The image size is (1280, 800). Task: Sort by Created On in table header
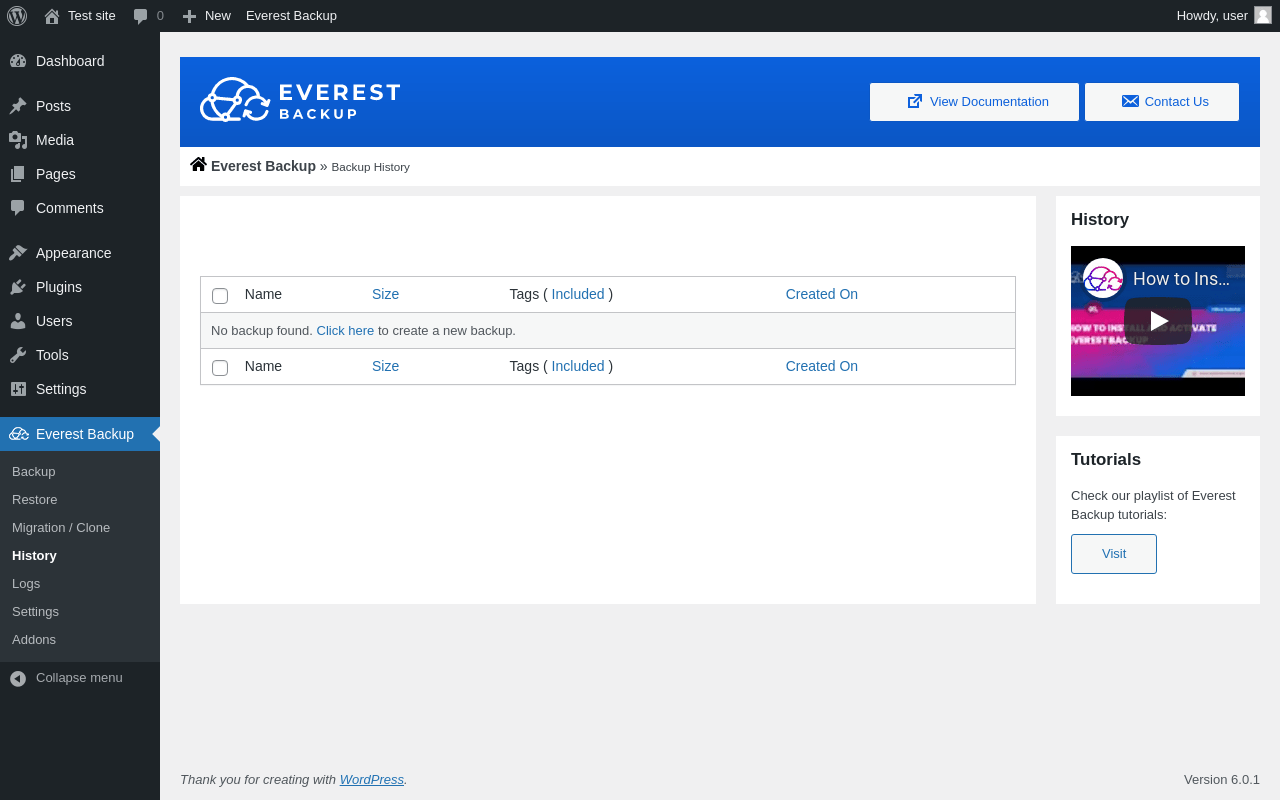822,294
